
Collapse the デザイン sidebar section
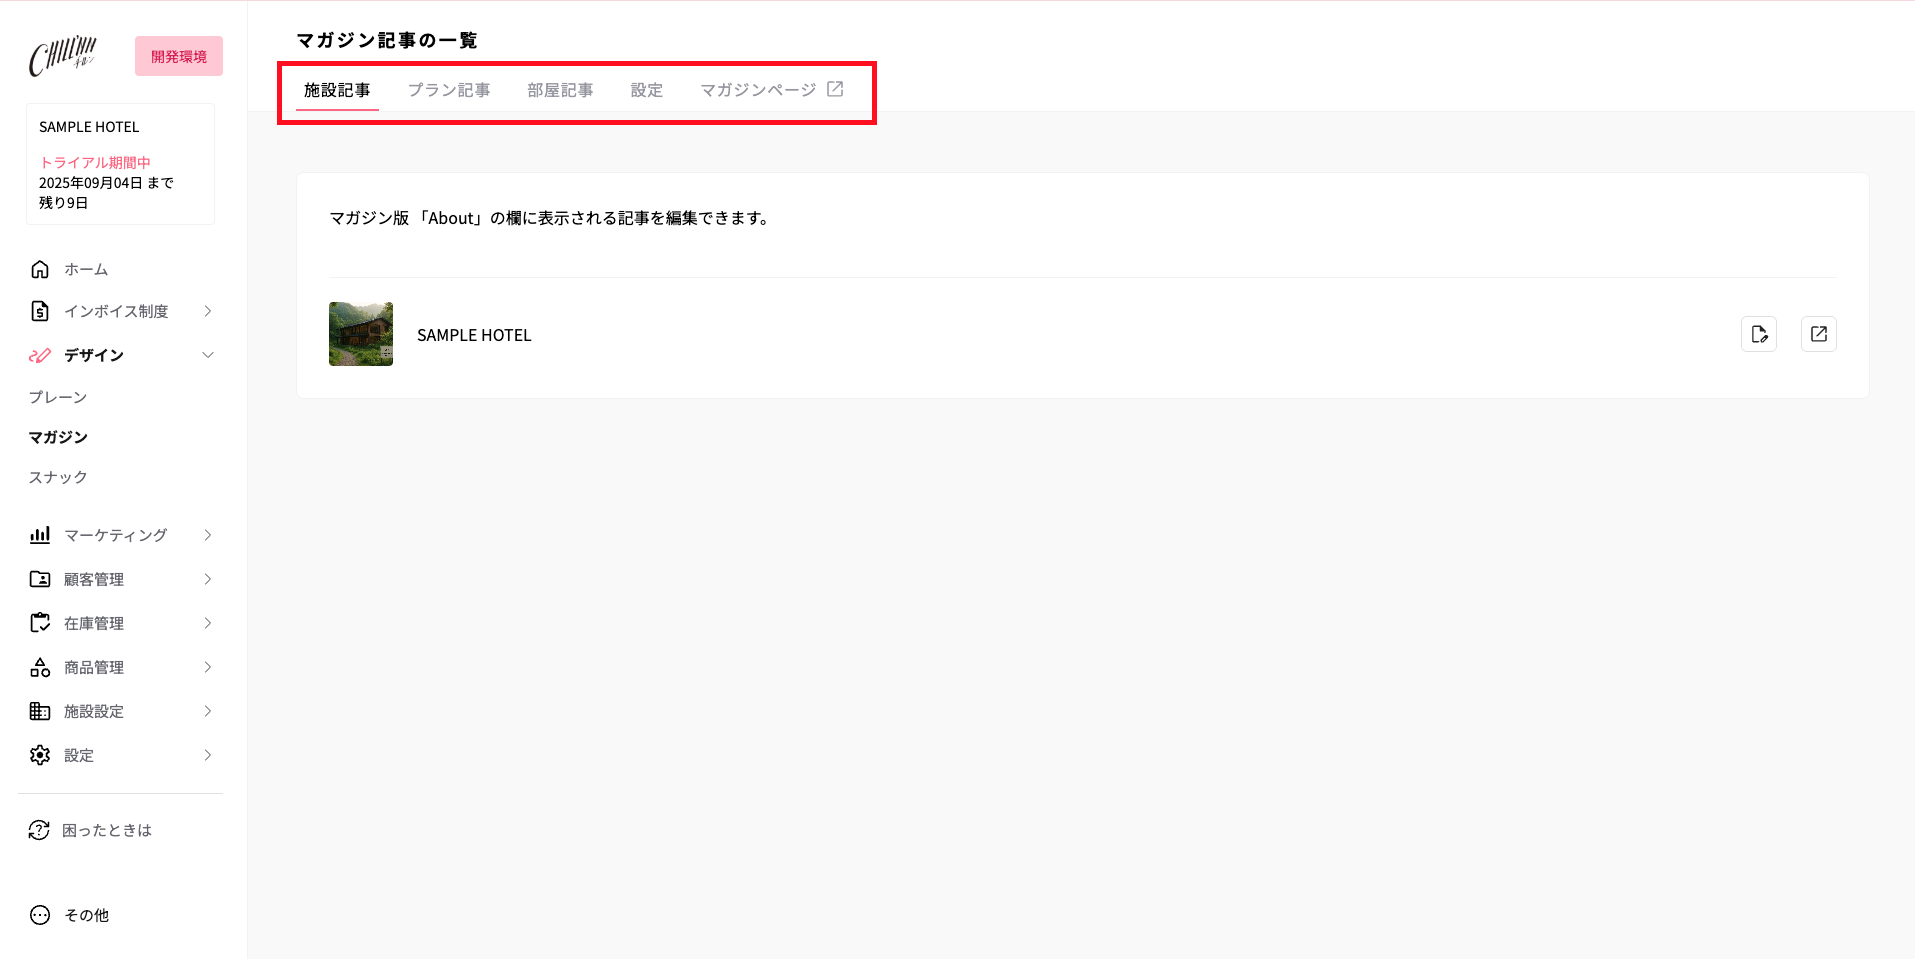pos(207,355)
